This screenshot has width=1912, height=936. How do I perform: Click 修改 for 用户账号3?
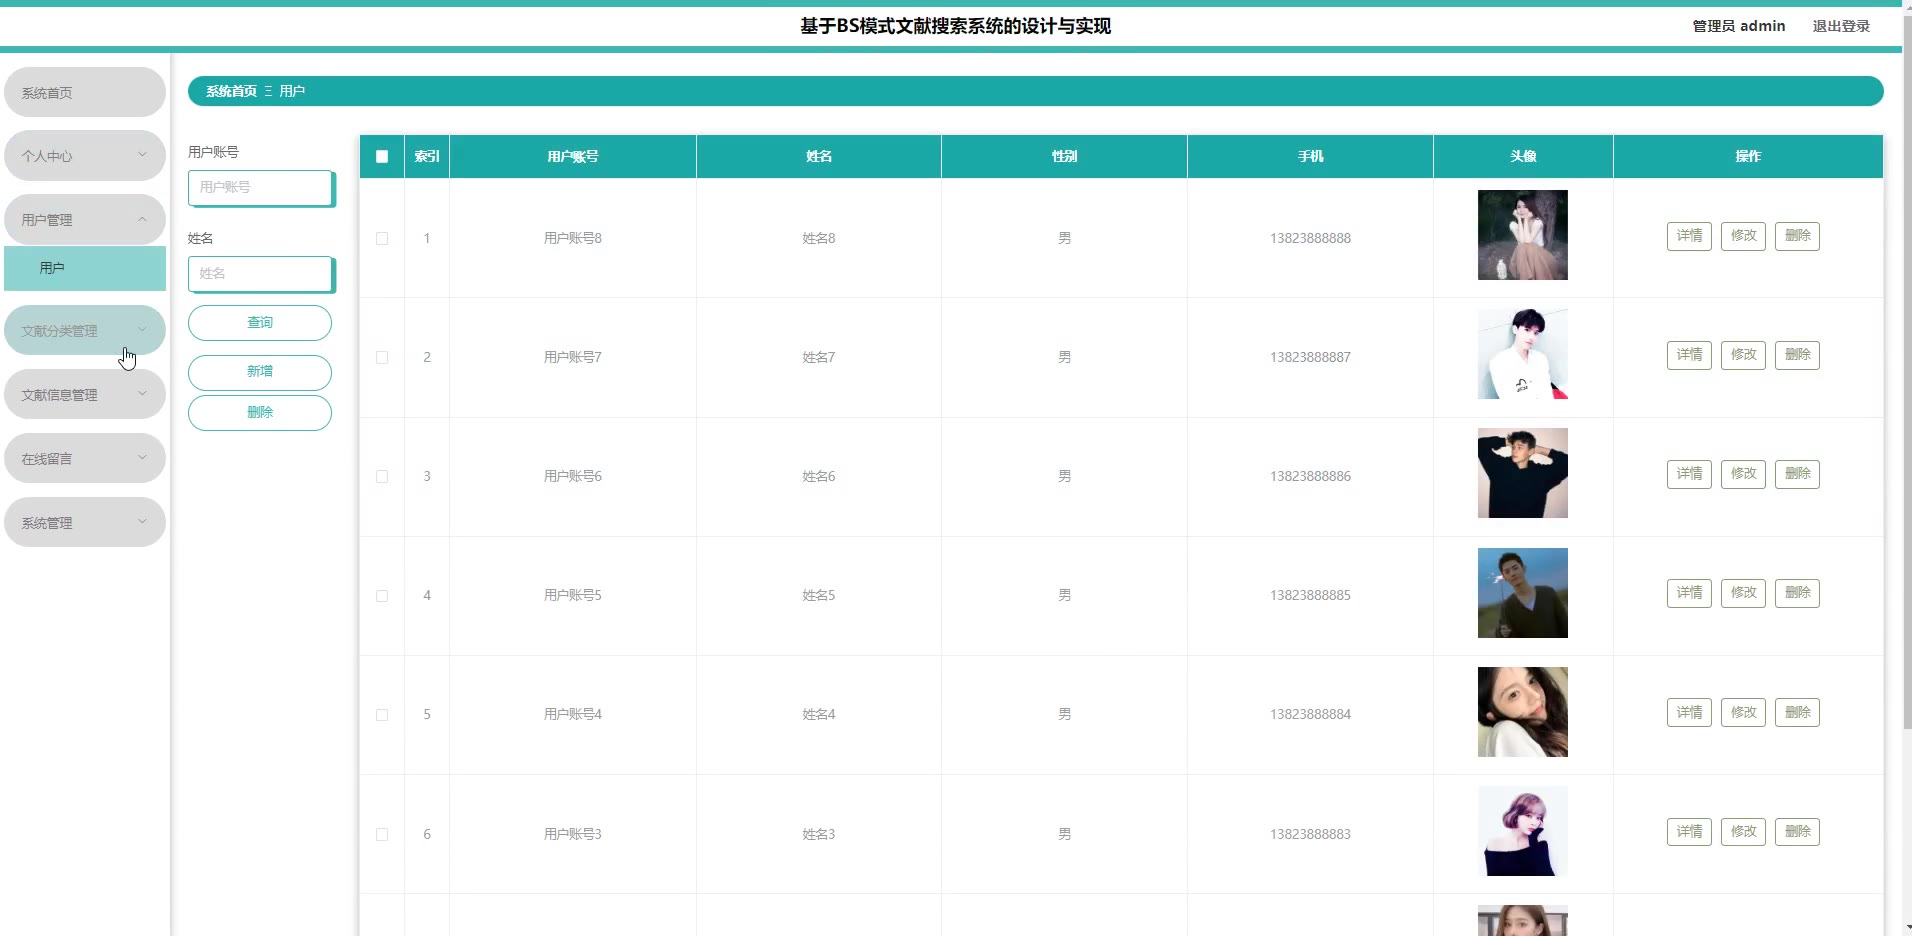(x=1743, y=832)
